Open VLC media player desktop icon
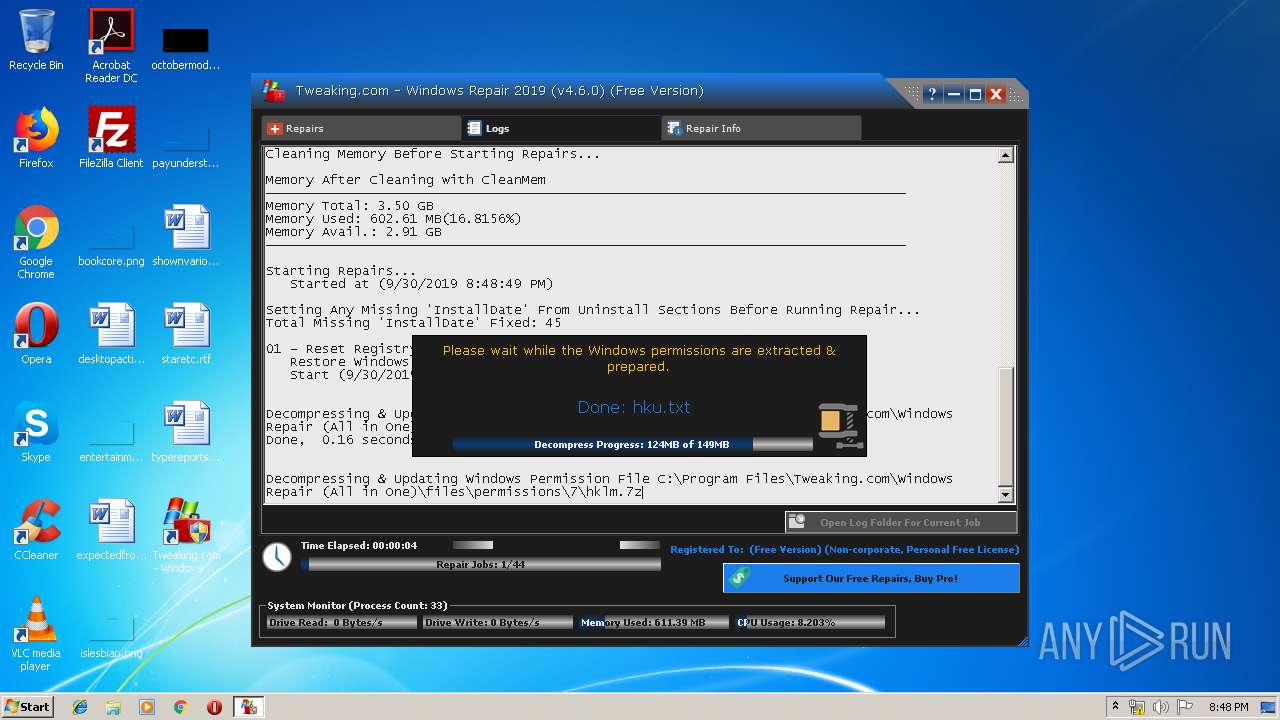This screenshot has height=720, width=1280. pyautogui.click(x=36, y=634)
